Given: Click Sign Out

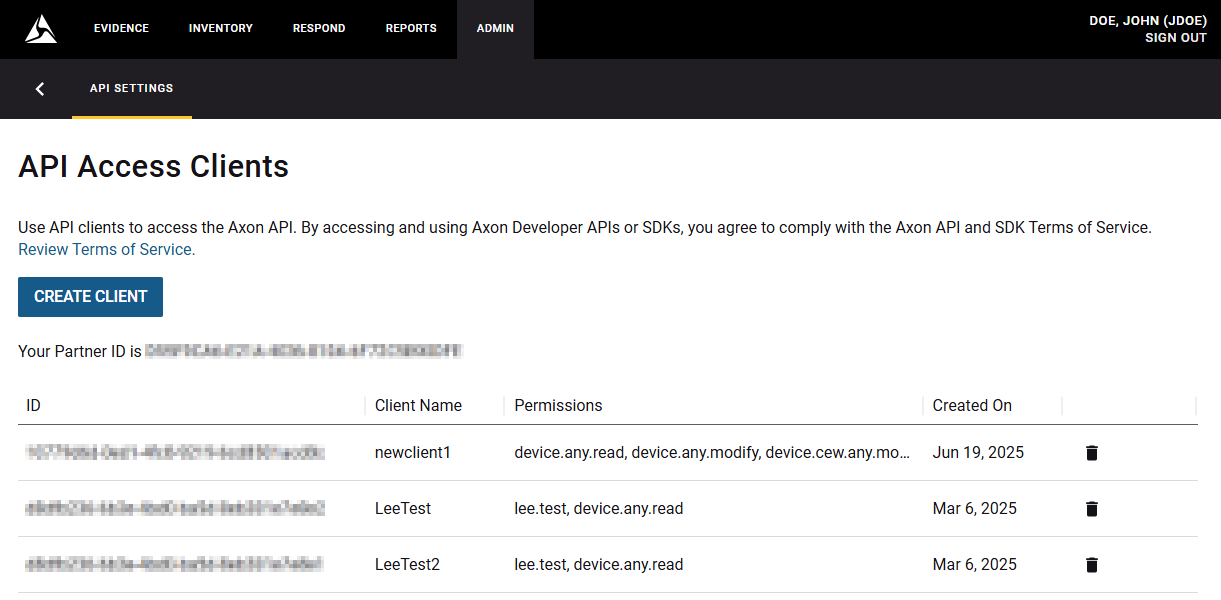Looking at the screenshot, I should click(1176, 38).
